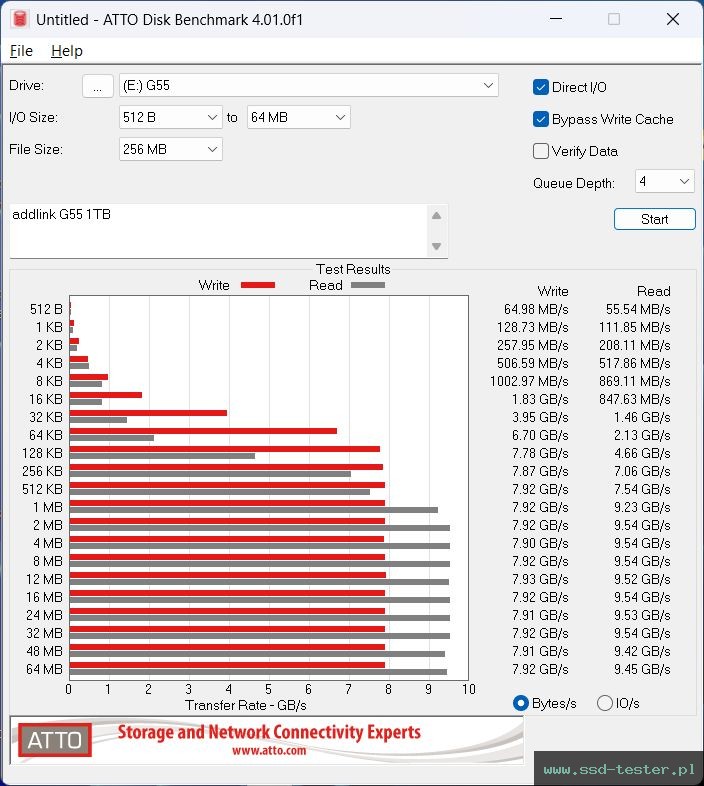704x786 pixels.
Task: Click the Start button to run benchmark
Action: coord(654,219)
